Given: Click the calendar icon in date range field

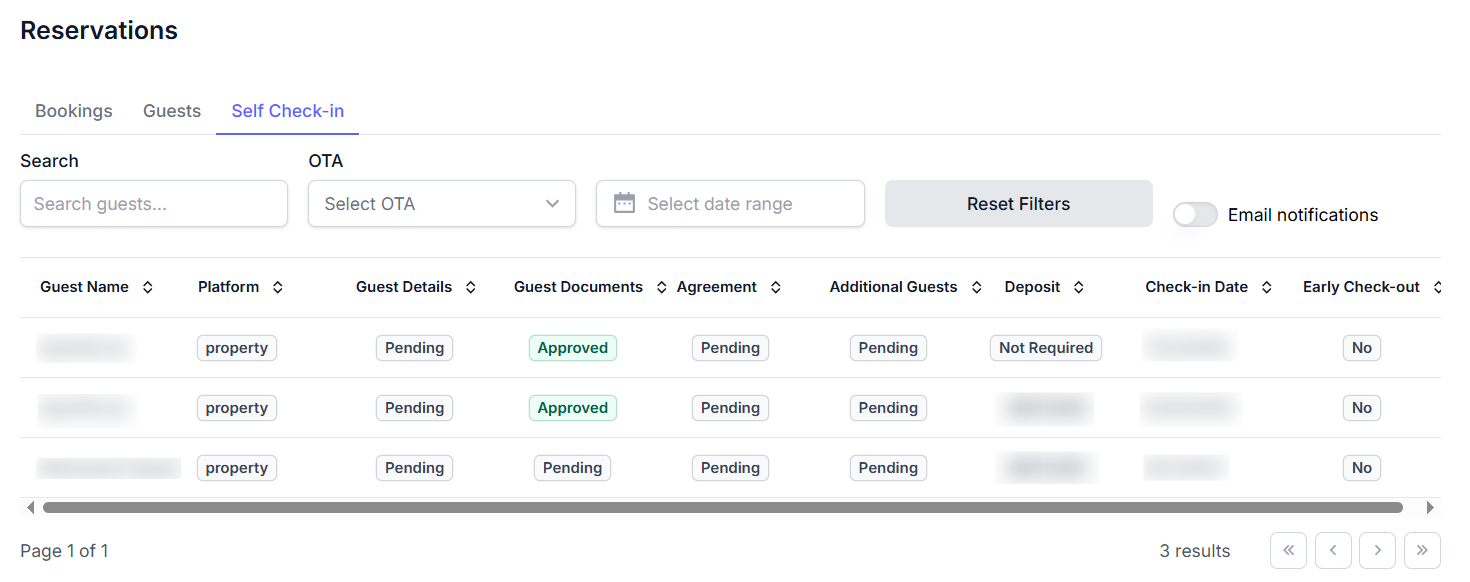Looking at the screenshot, I should coord(624,204).
